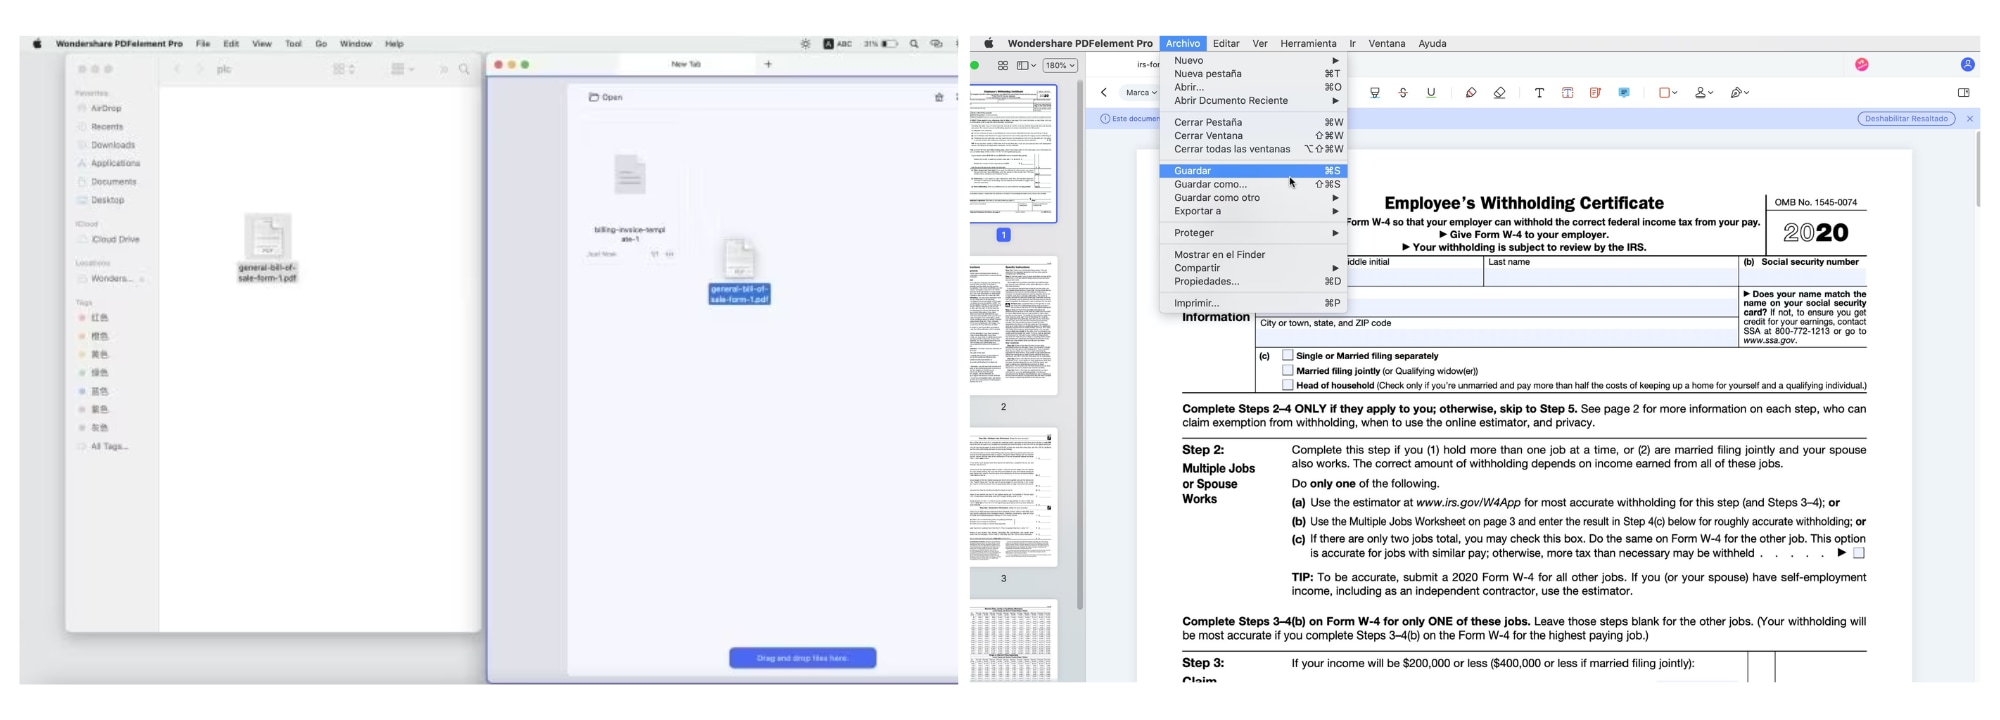Expand the Marca dropdown
Viewport: 2000px width, 720px height.
click(1141, 93)
